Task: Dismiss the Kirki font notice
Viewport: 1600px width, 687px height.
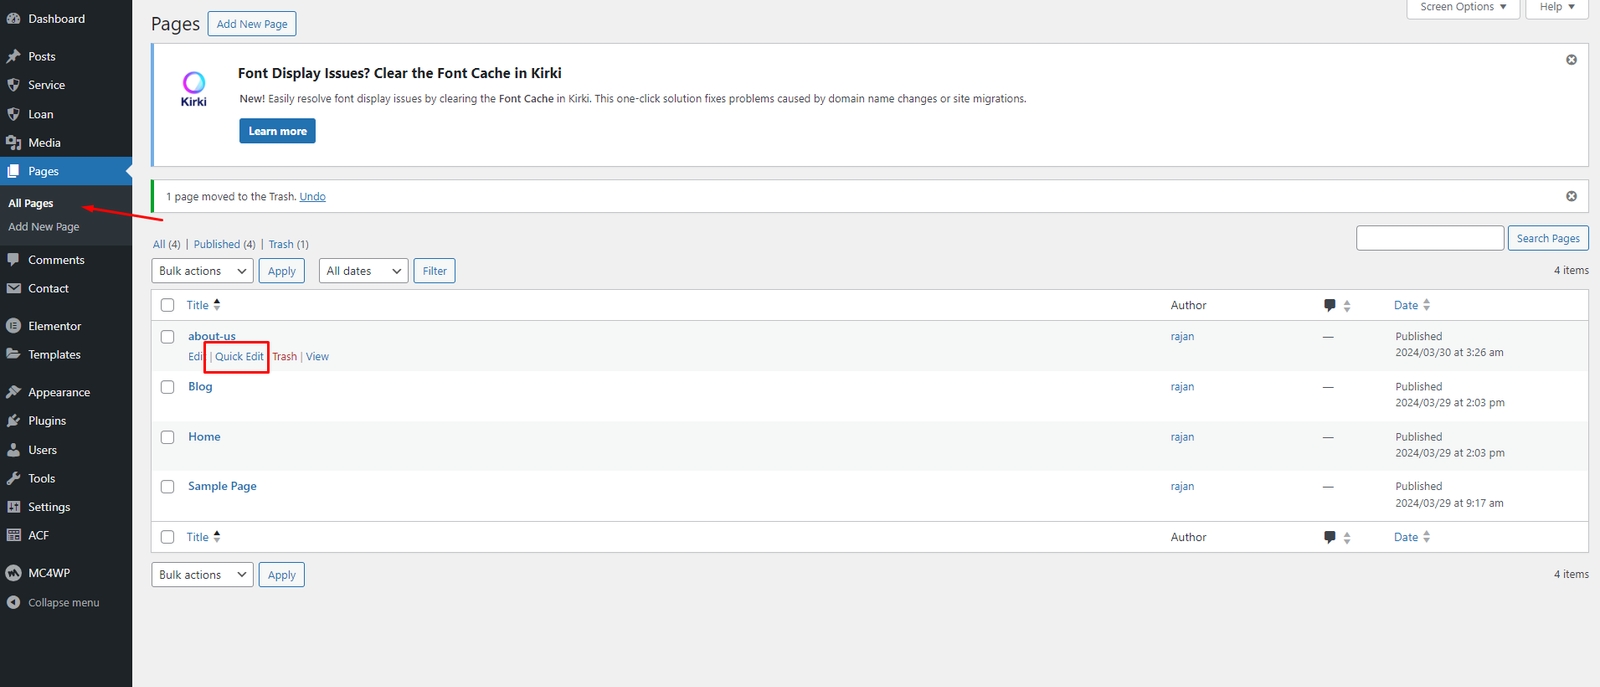Action: [1571, 60]
